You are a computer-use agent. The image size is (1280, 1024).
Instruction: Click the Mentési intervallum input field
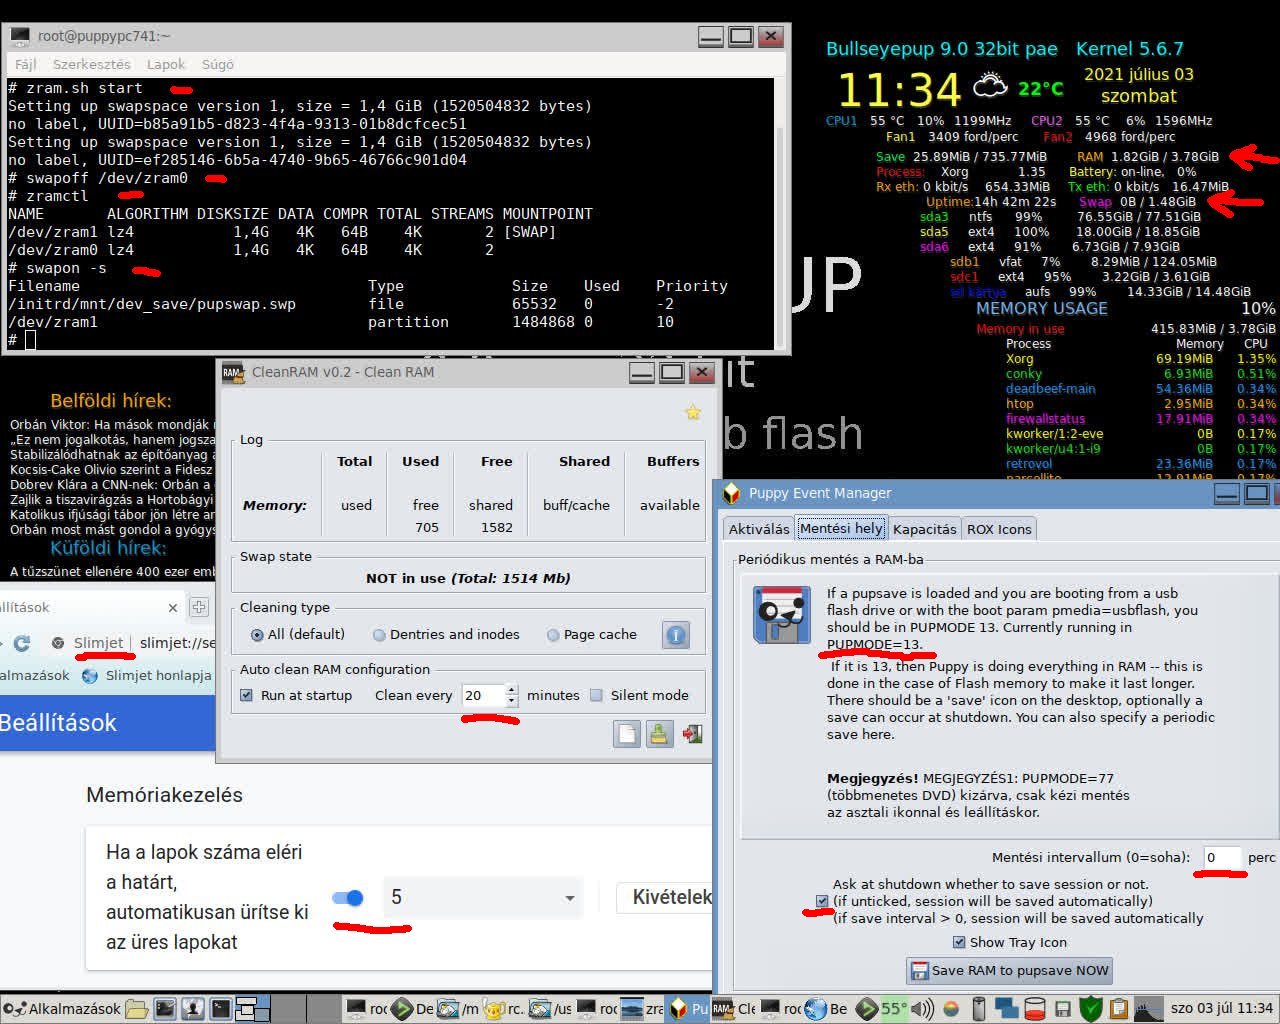coord(1221,857)
